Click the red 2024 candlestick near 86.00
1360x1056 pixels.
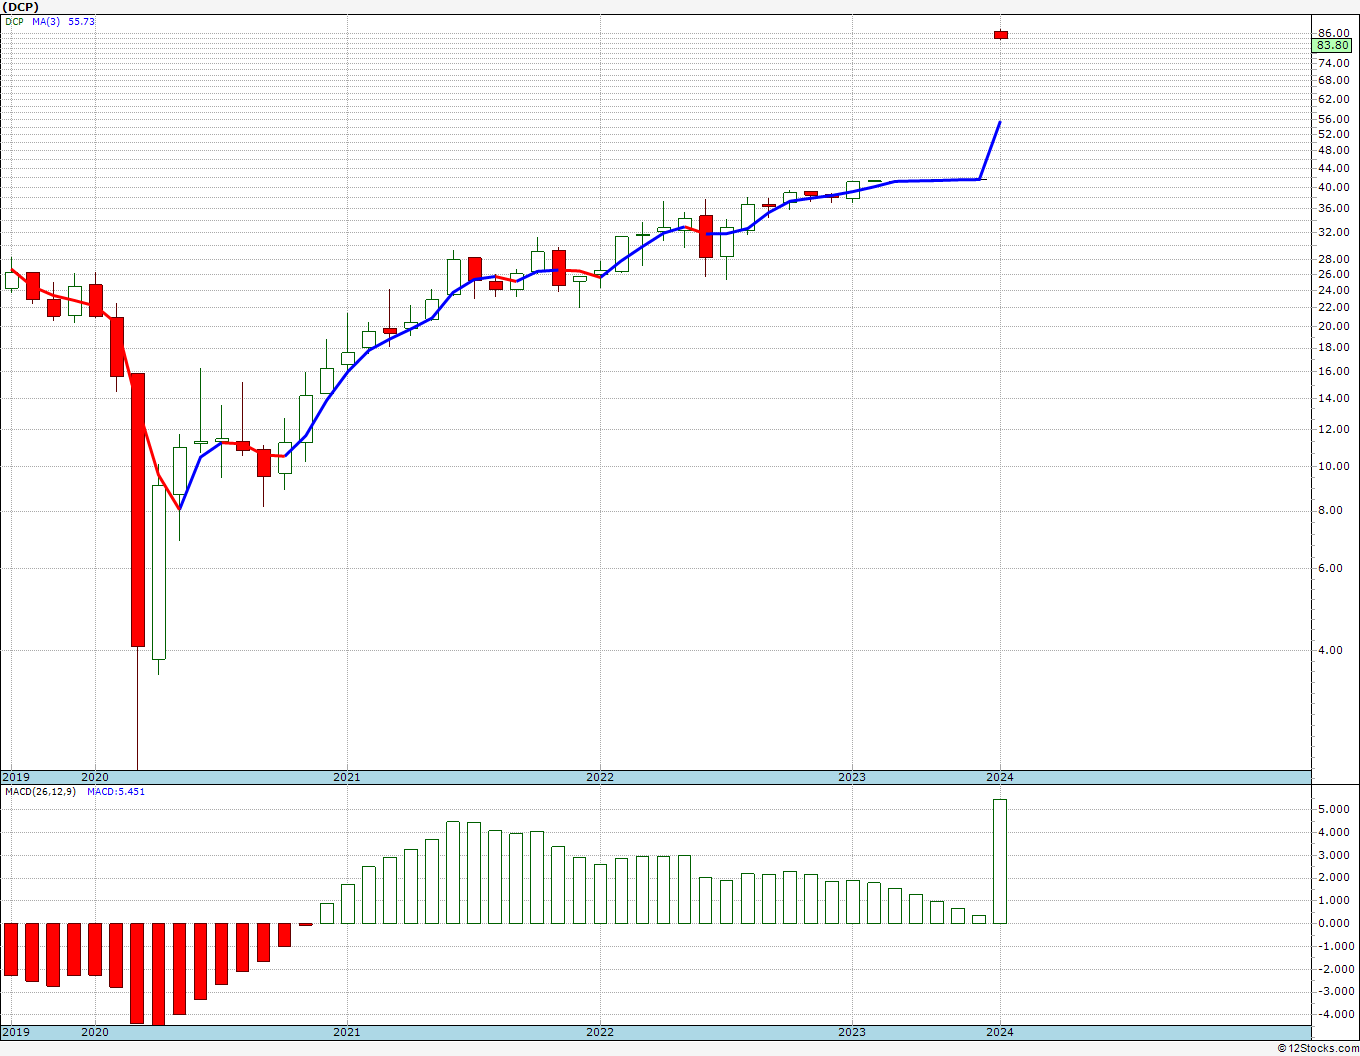(x=1000, y=35)
